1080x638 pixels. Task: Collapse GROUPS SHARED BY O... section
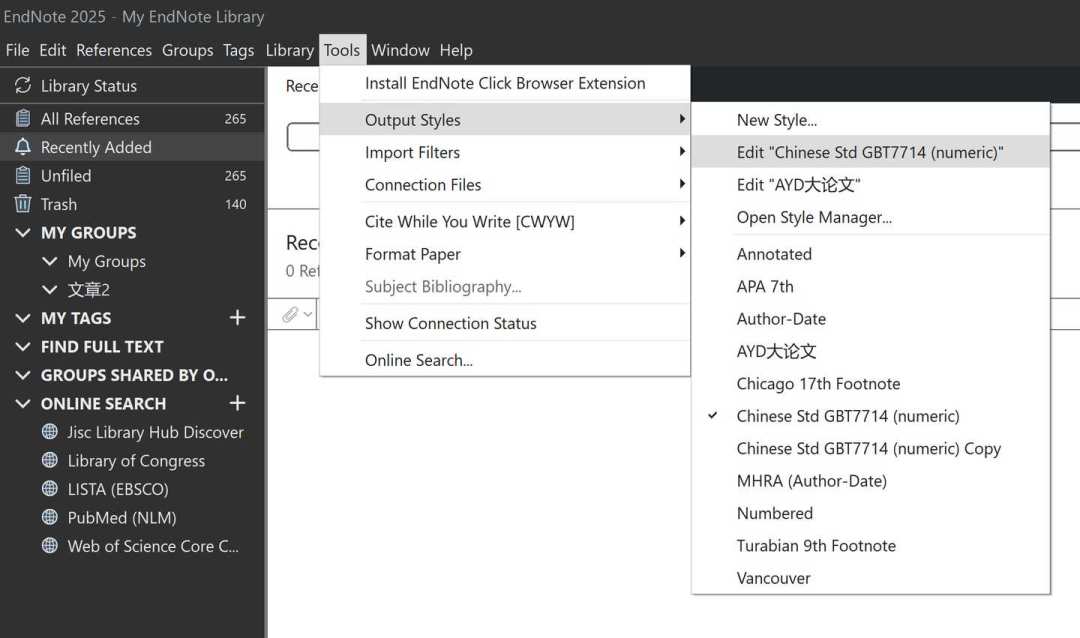23,375
